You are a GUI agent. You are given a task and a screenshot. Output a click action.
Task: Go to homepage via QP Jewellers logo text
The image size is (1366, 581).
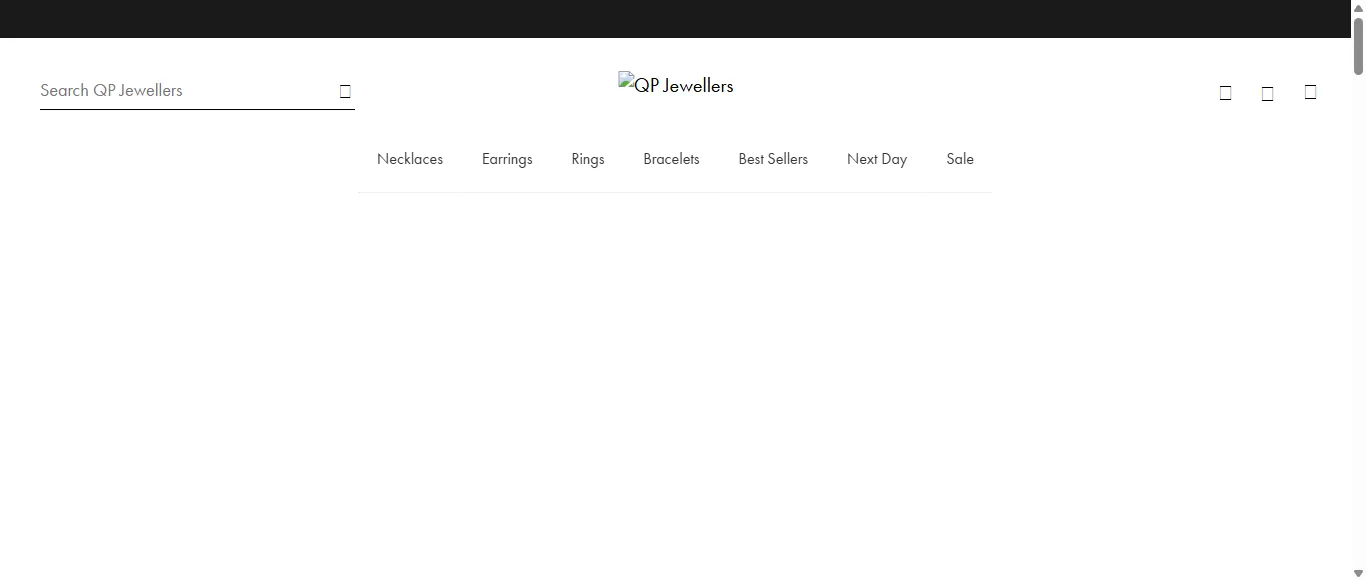pos(685,86)
